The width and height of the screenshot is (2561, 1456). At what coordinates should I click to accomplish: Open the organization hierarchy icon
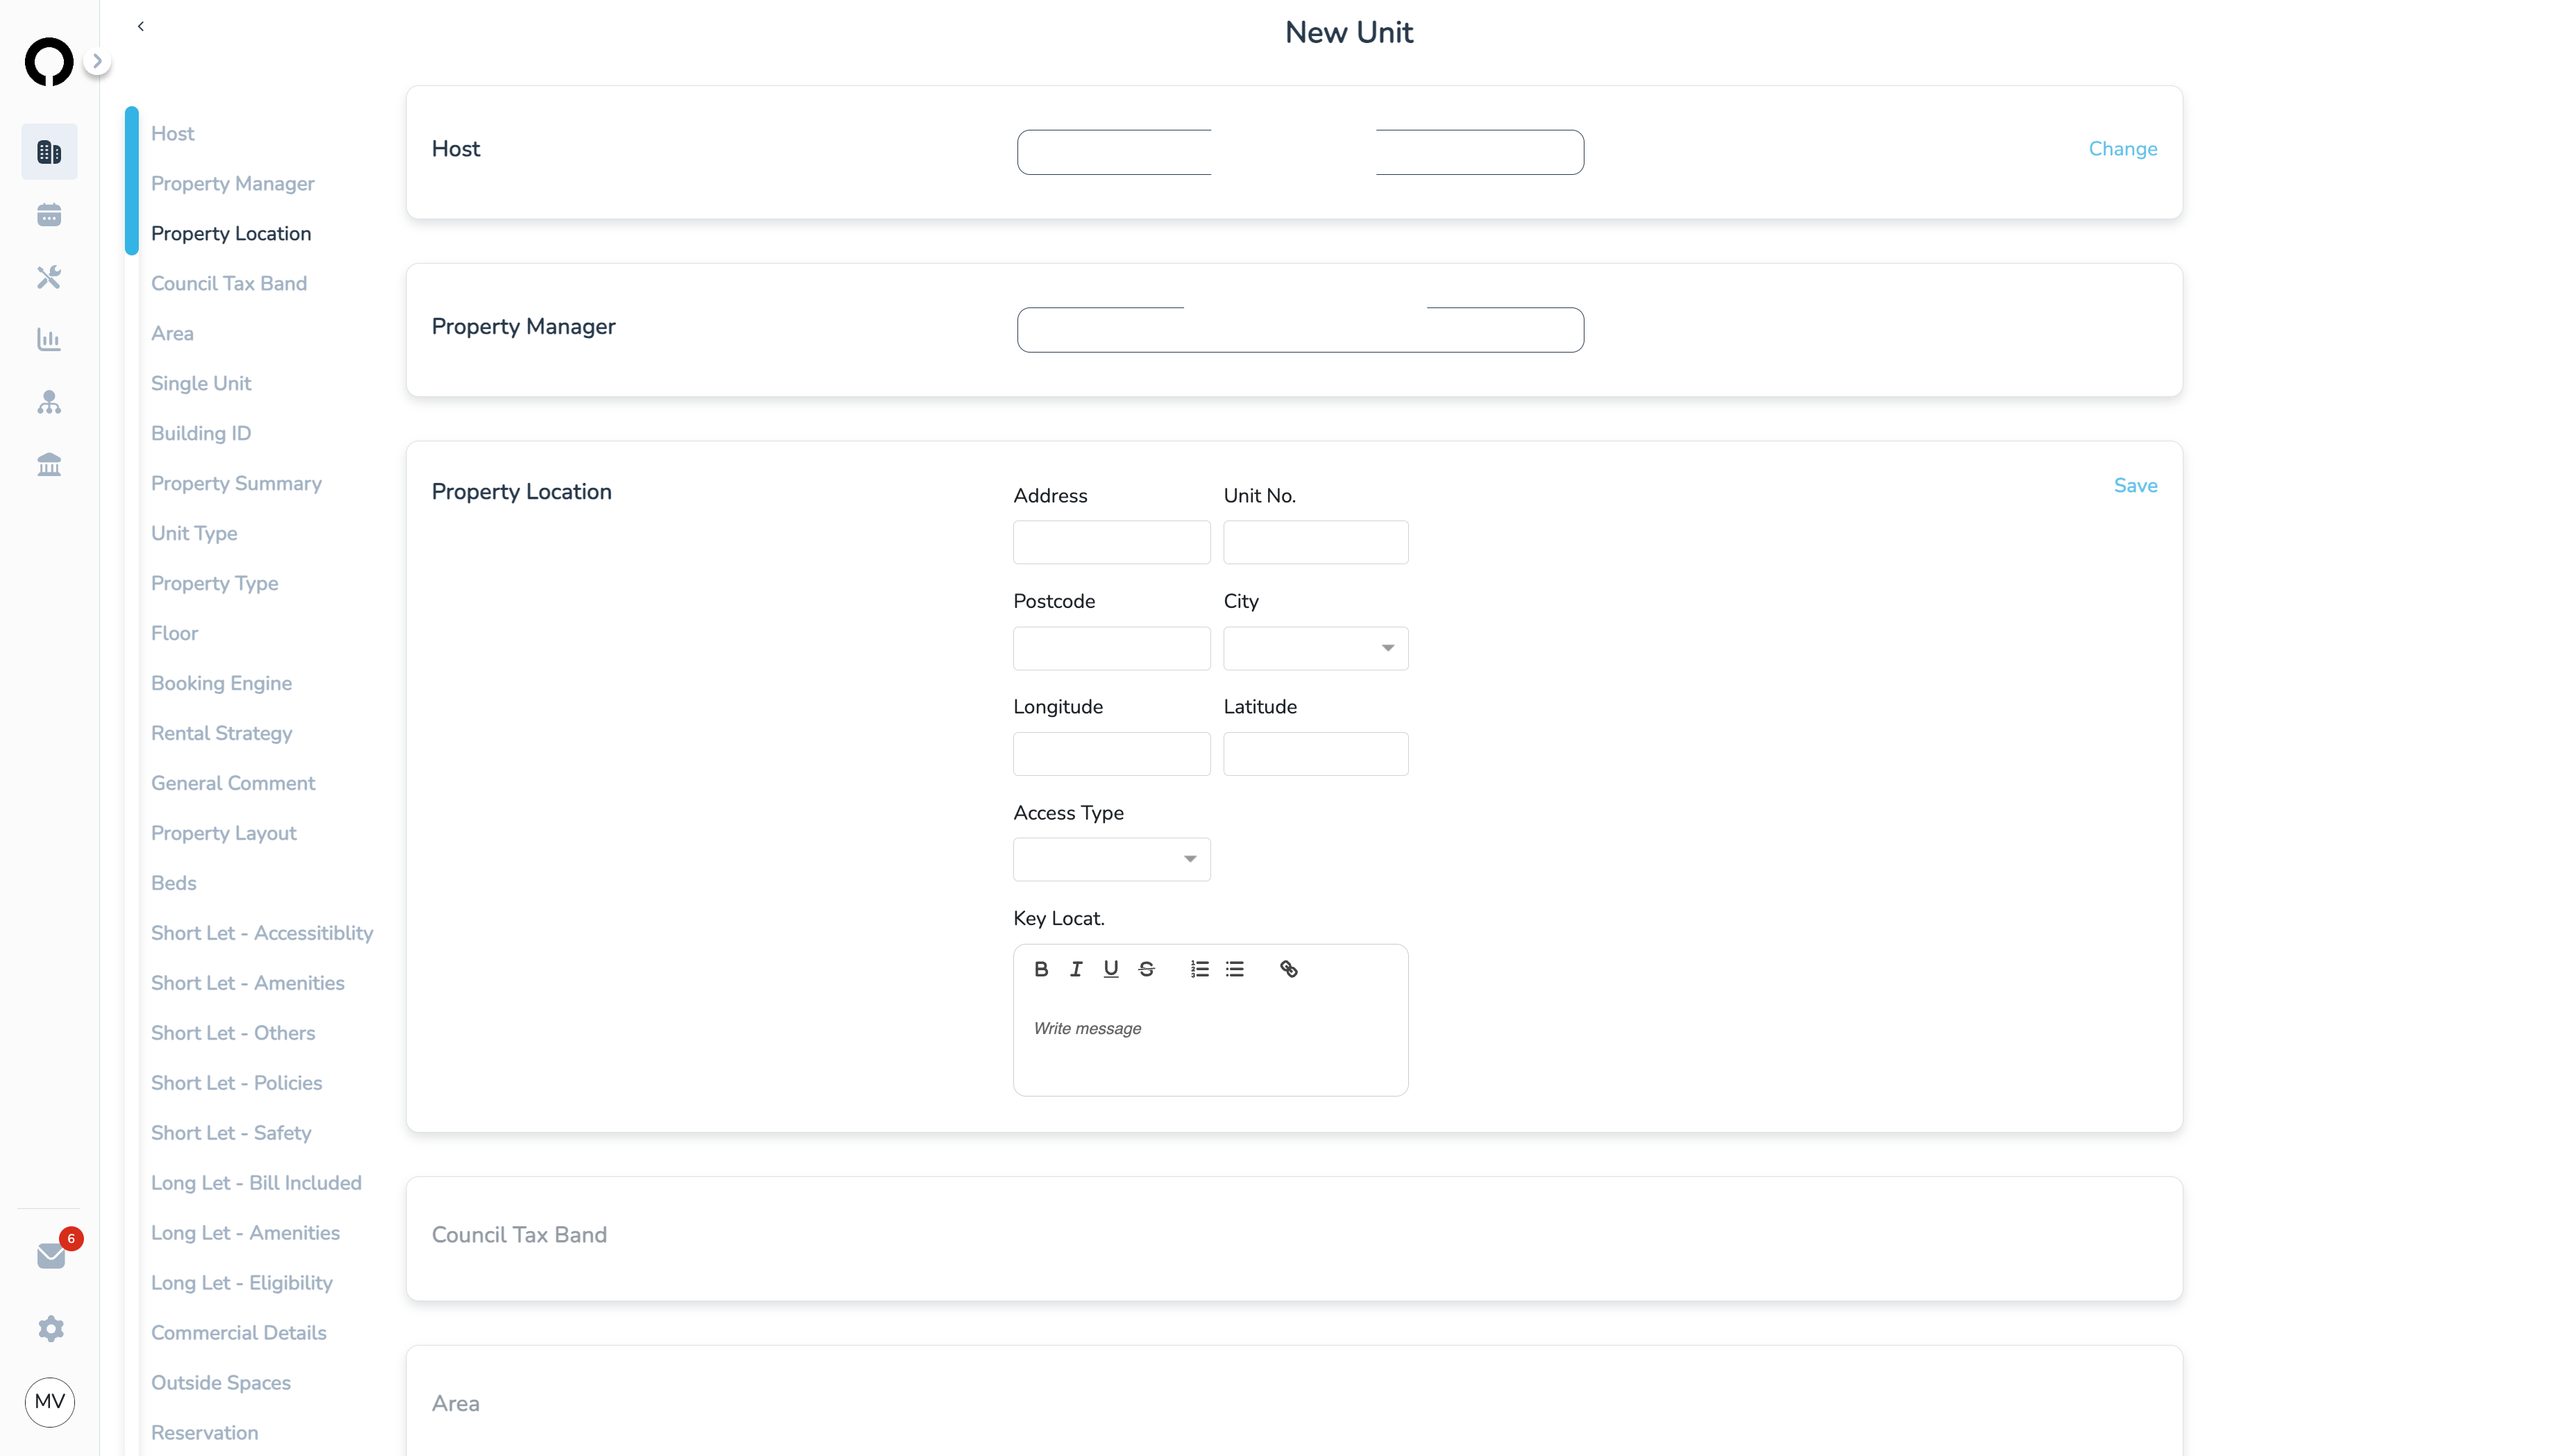(x=49, y=402)
